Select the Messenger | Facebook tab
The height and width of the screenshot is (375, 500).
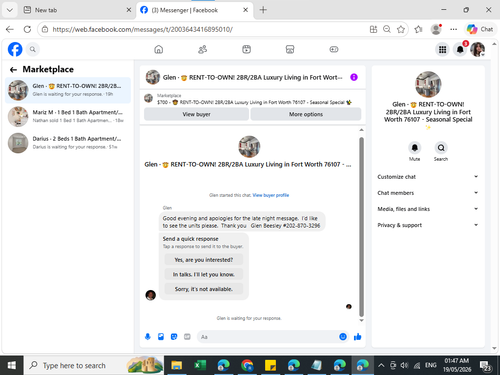[194, 10]
